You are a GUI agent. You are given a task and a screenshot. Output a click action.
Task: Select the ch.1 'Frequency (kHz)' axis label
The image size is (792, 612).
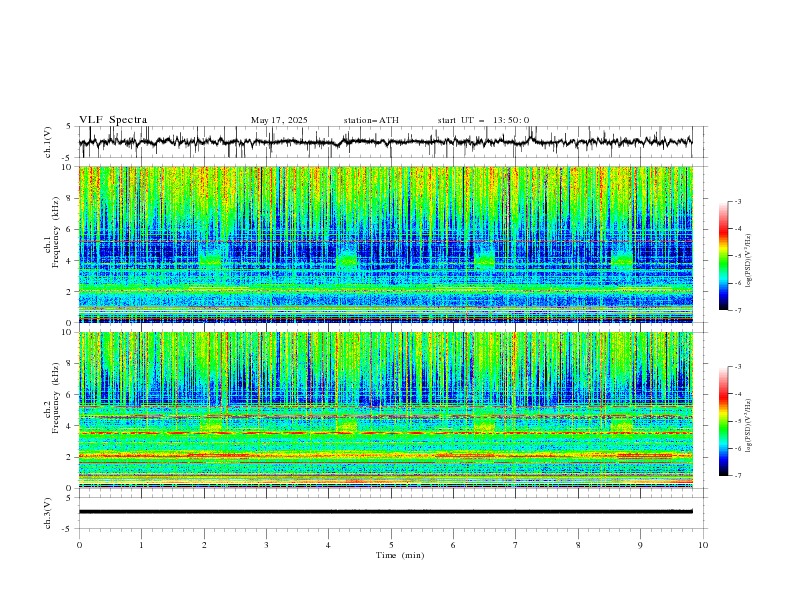coord(56,233)
